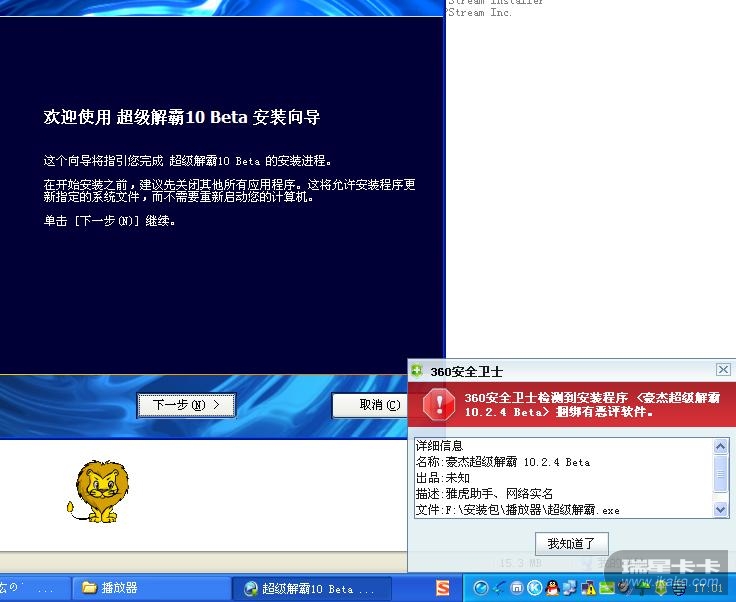
Task: Click 文件:F:\安装包\播放器\超级解霸.exe line
Action: [x=518, y=510]
